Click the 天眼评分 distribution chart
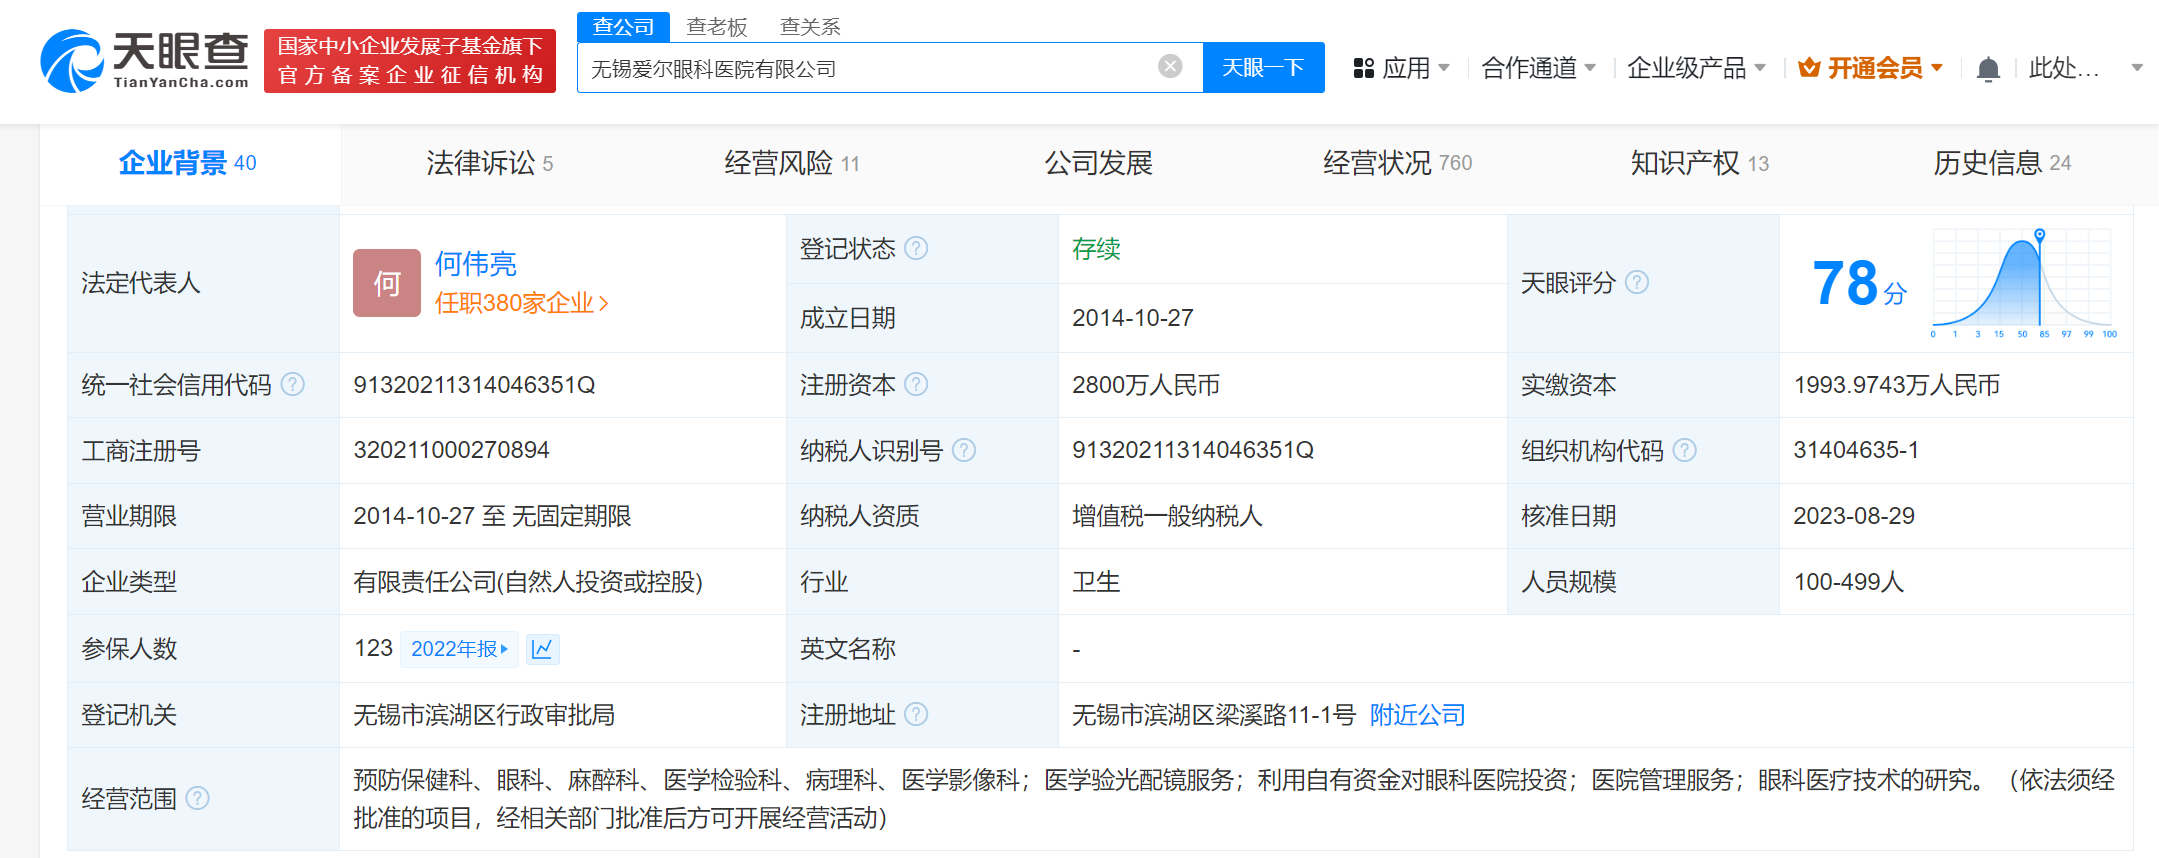The width and height of the screenshot is (2159, 858). (x=2023, y=285)
